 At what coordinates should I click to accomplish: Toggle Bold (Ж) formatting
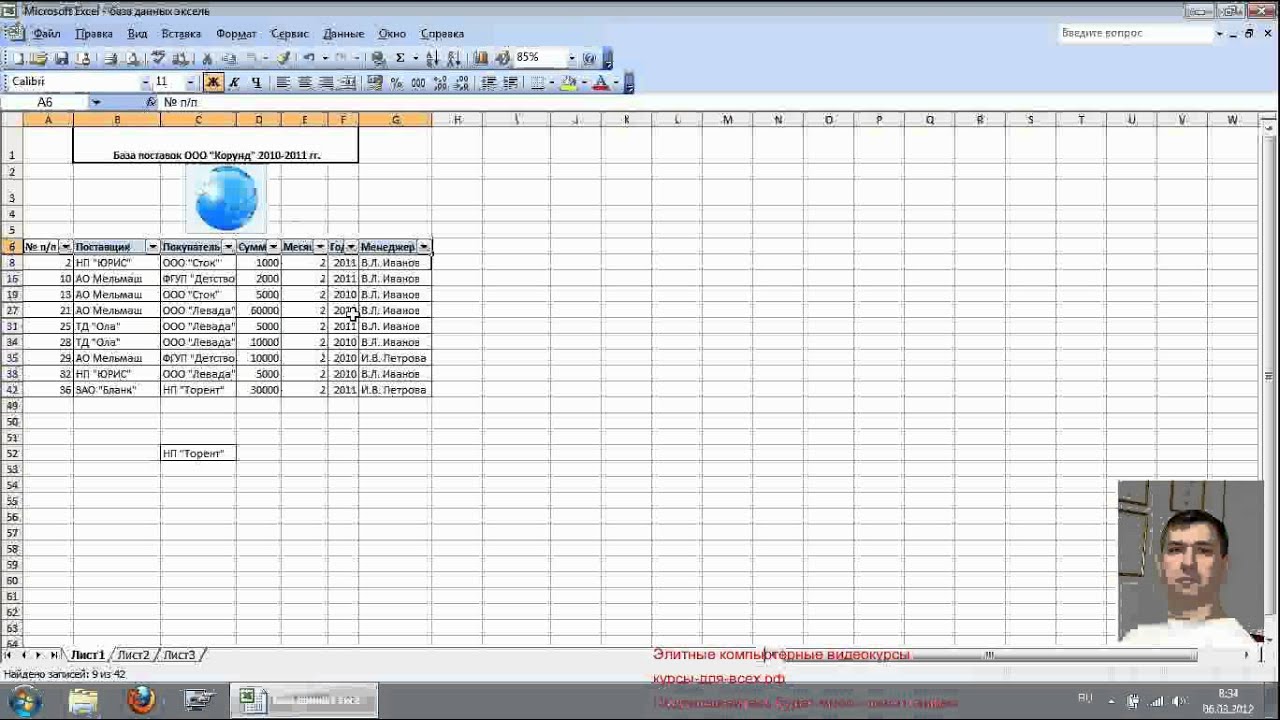click(x=213, y=83)
